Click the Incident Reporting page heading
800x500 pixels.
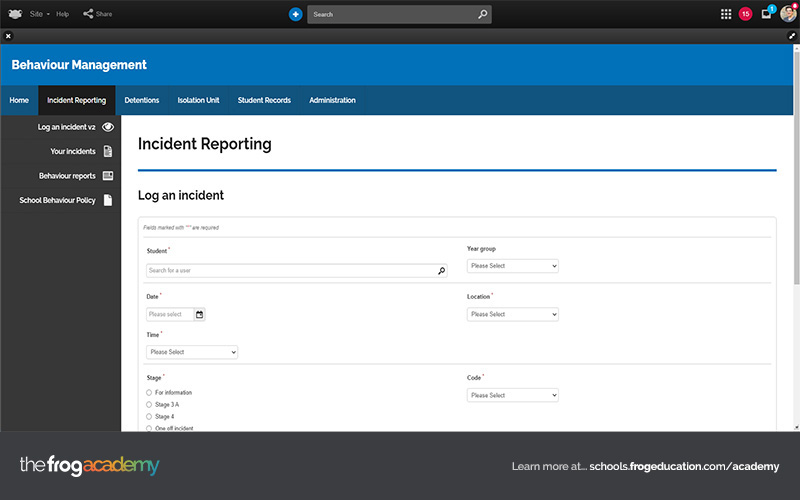point(205,144)
